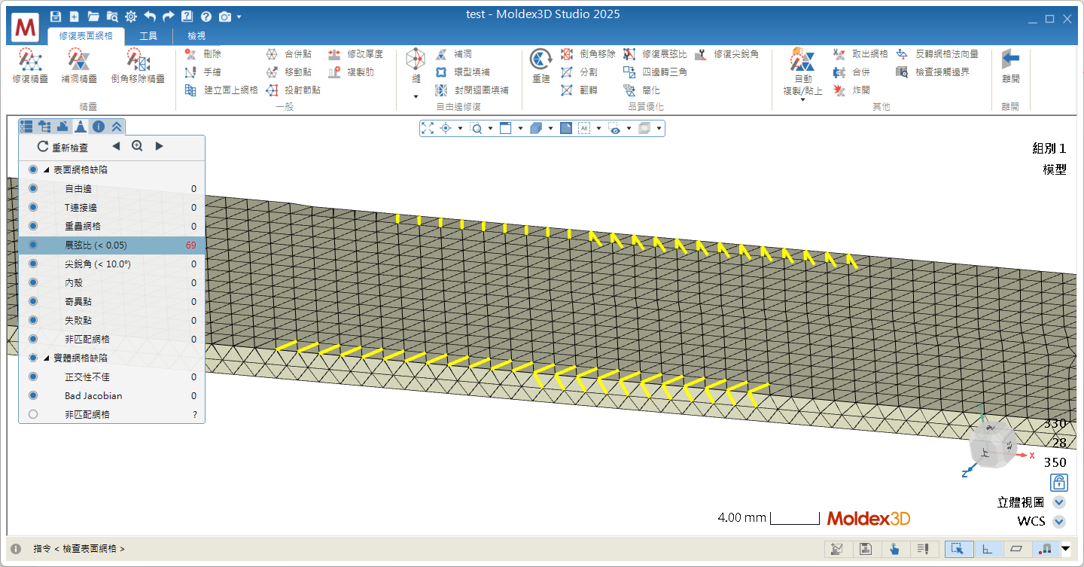Click the 炸開 explode tool

(x=852, y=90)
